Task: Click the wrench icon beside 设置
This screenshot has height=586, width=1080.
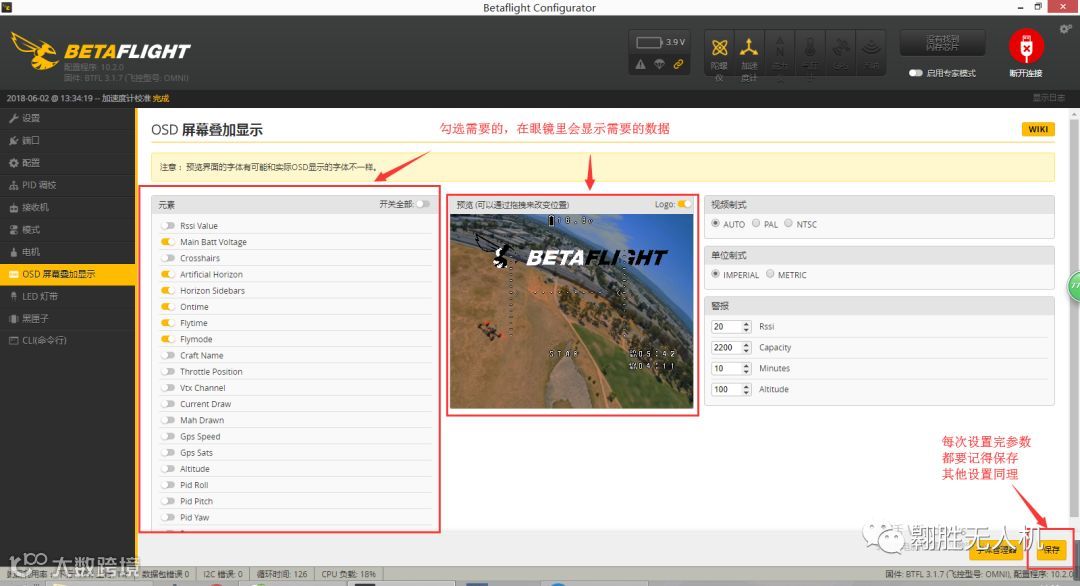Action: tap(13, 118)
